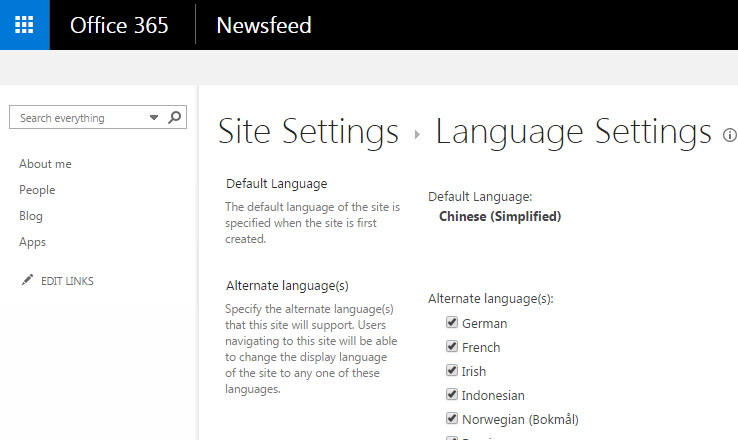This screenshot has width=738, height=440.
Task: Click the search magnifier icon
Action: 175,117
